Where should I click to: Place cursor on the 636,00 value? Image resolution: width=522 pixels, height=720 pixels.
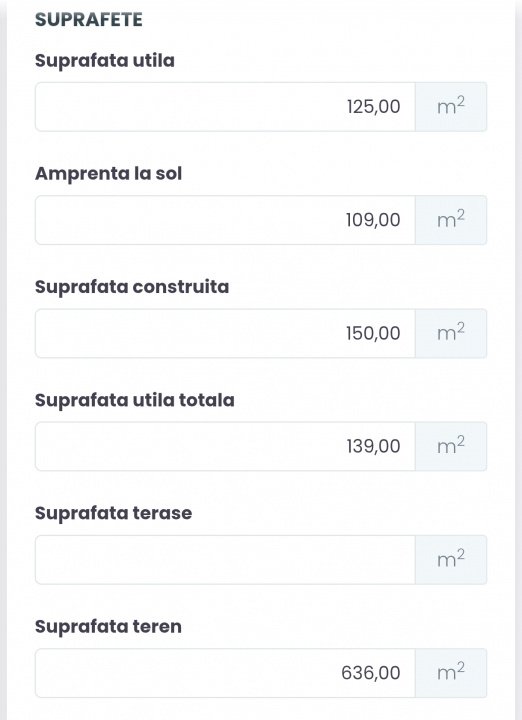pyautogui.click(x=371, y=673)
